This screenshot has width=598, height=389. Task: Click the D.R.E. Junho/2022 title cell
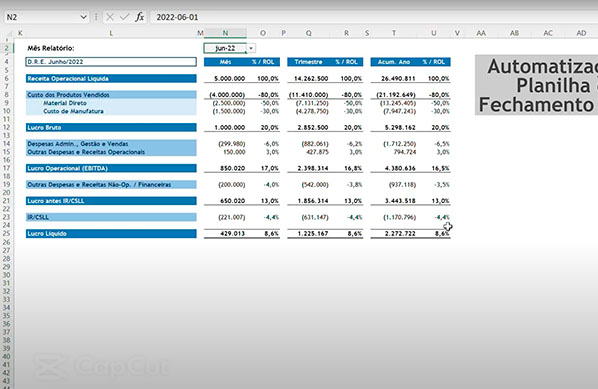(x=111, y=62)
